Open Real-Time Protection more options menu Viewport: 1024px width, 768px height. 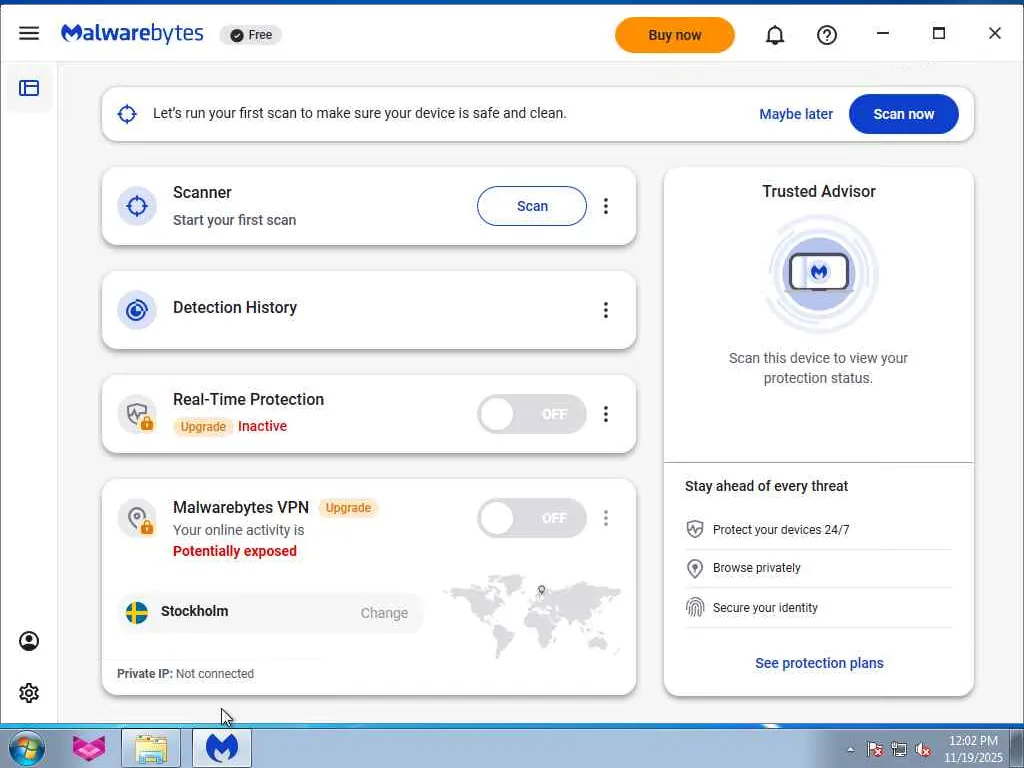point(606,414)
